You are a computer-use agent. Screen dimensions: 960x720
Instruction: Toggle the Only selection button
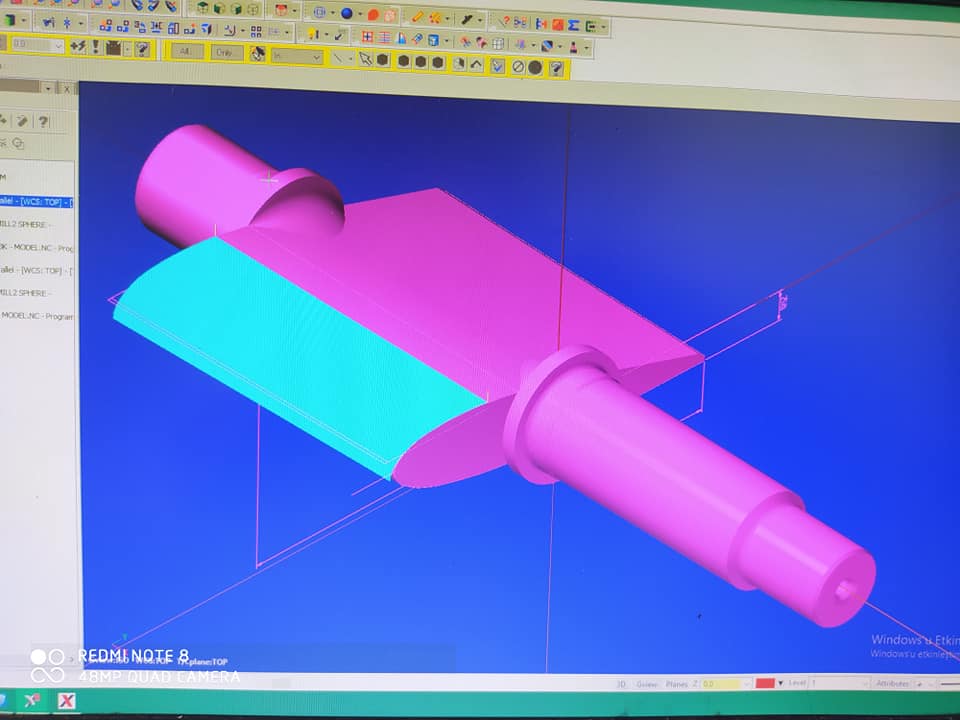click(x=226, y=53)
